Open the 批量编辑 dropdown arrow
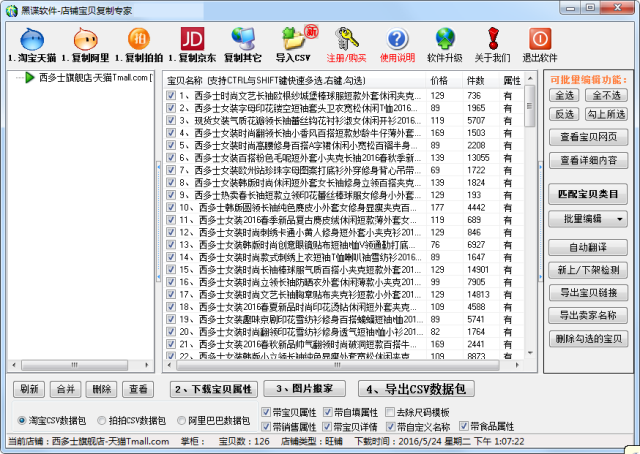The image size is (640, 454). pyautogui.click(x=620, y=219)
